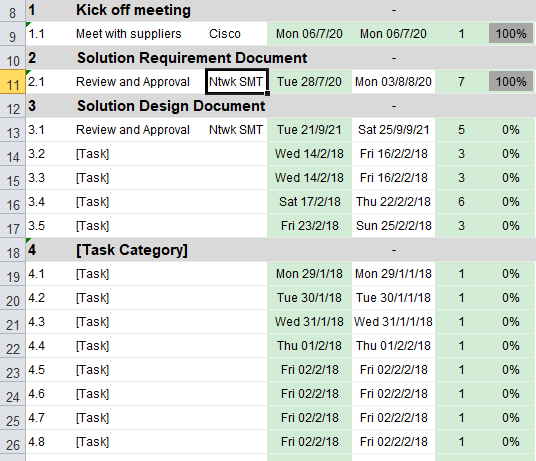The image size is (536, 461).
Task: Select the 100% progress cell for task 2.1
Action: tap(511, 82)
